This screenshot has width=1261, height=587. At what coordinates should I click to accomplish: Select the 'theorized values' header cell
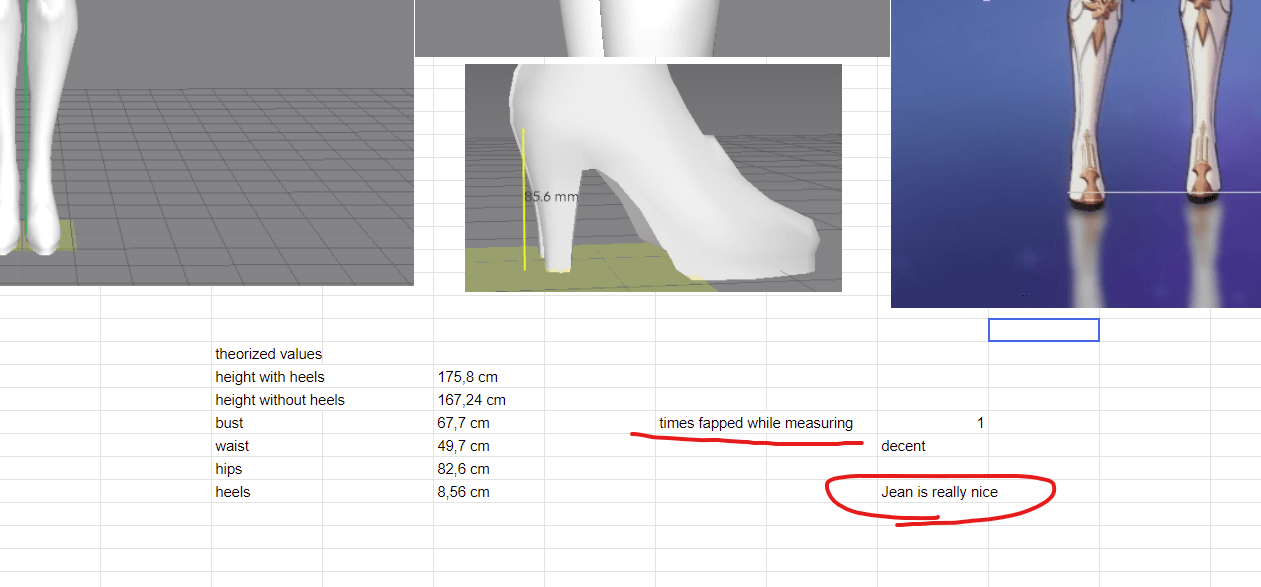(269, 354)
